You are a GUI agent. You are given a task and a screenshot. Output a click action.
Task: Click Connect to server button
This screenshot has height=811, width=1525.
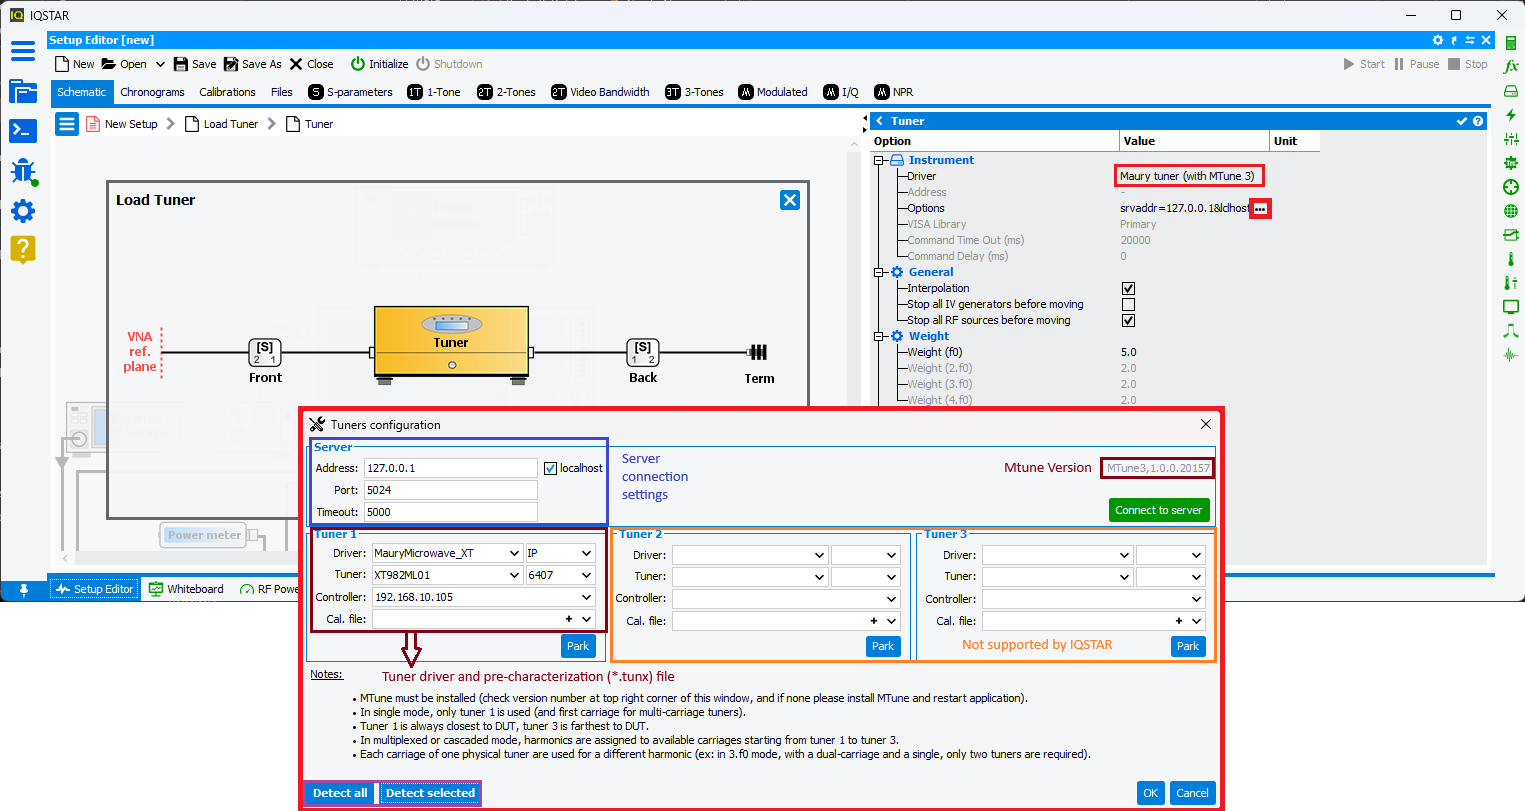[1159, 510]
